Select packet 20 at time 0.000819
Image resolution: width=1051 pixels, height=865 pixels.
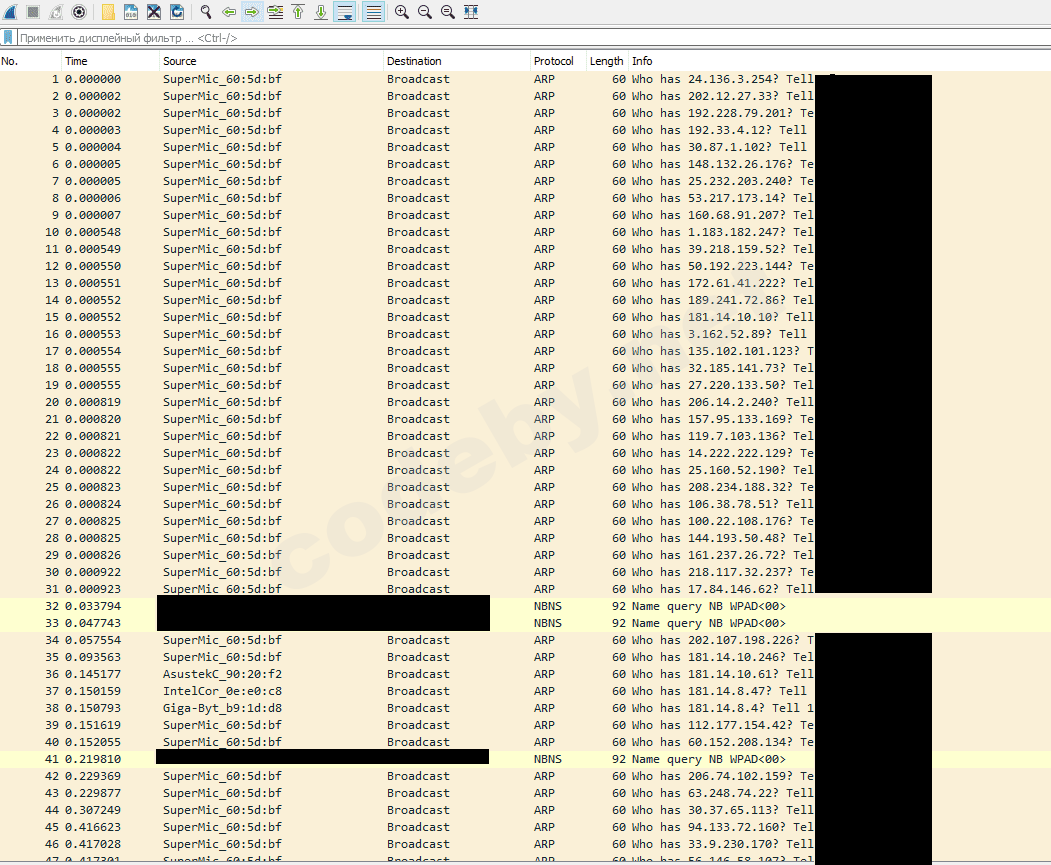[x=526, y=402]
